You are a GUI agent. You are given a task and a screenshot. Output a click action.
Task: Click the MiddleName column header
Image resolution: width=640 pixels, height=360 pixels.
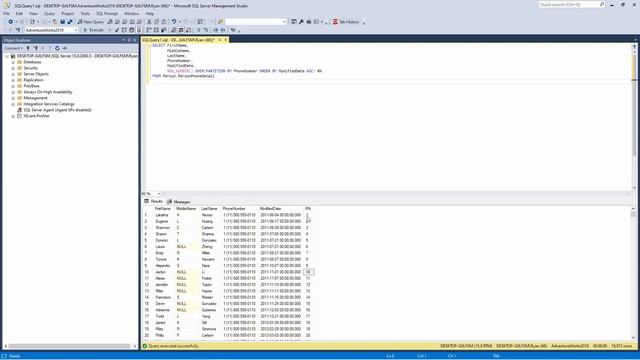[186, 209]
